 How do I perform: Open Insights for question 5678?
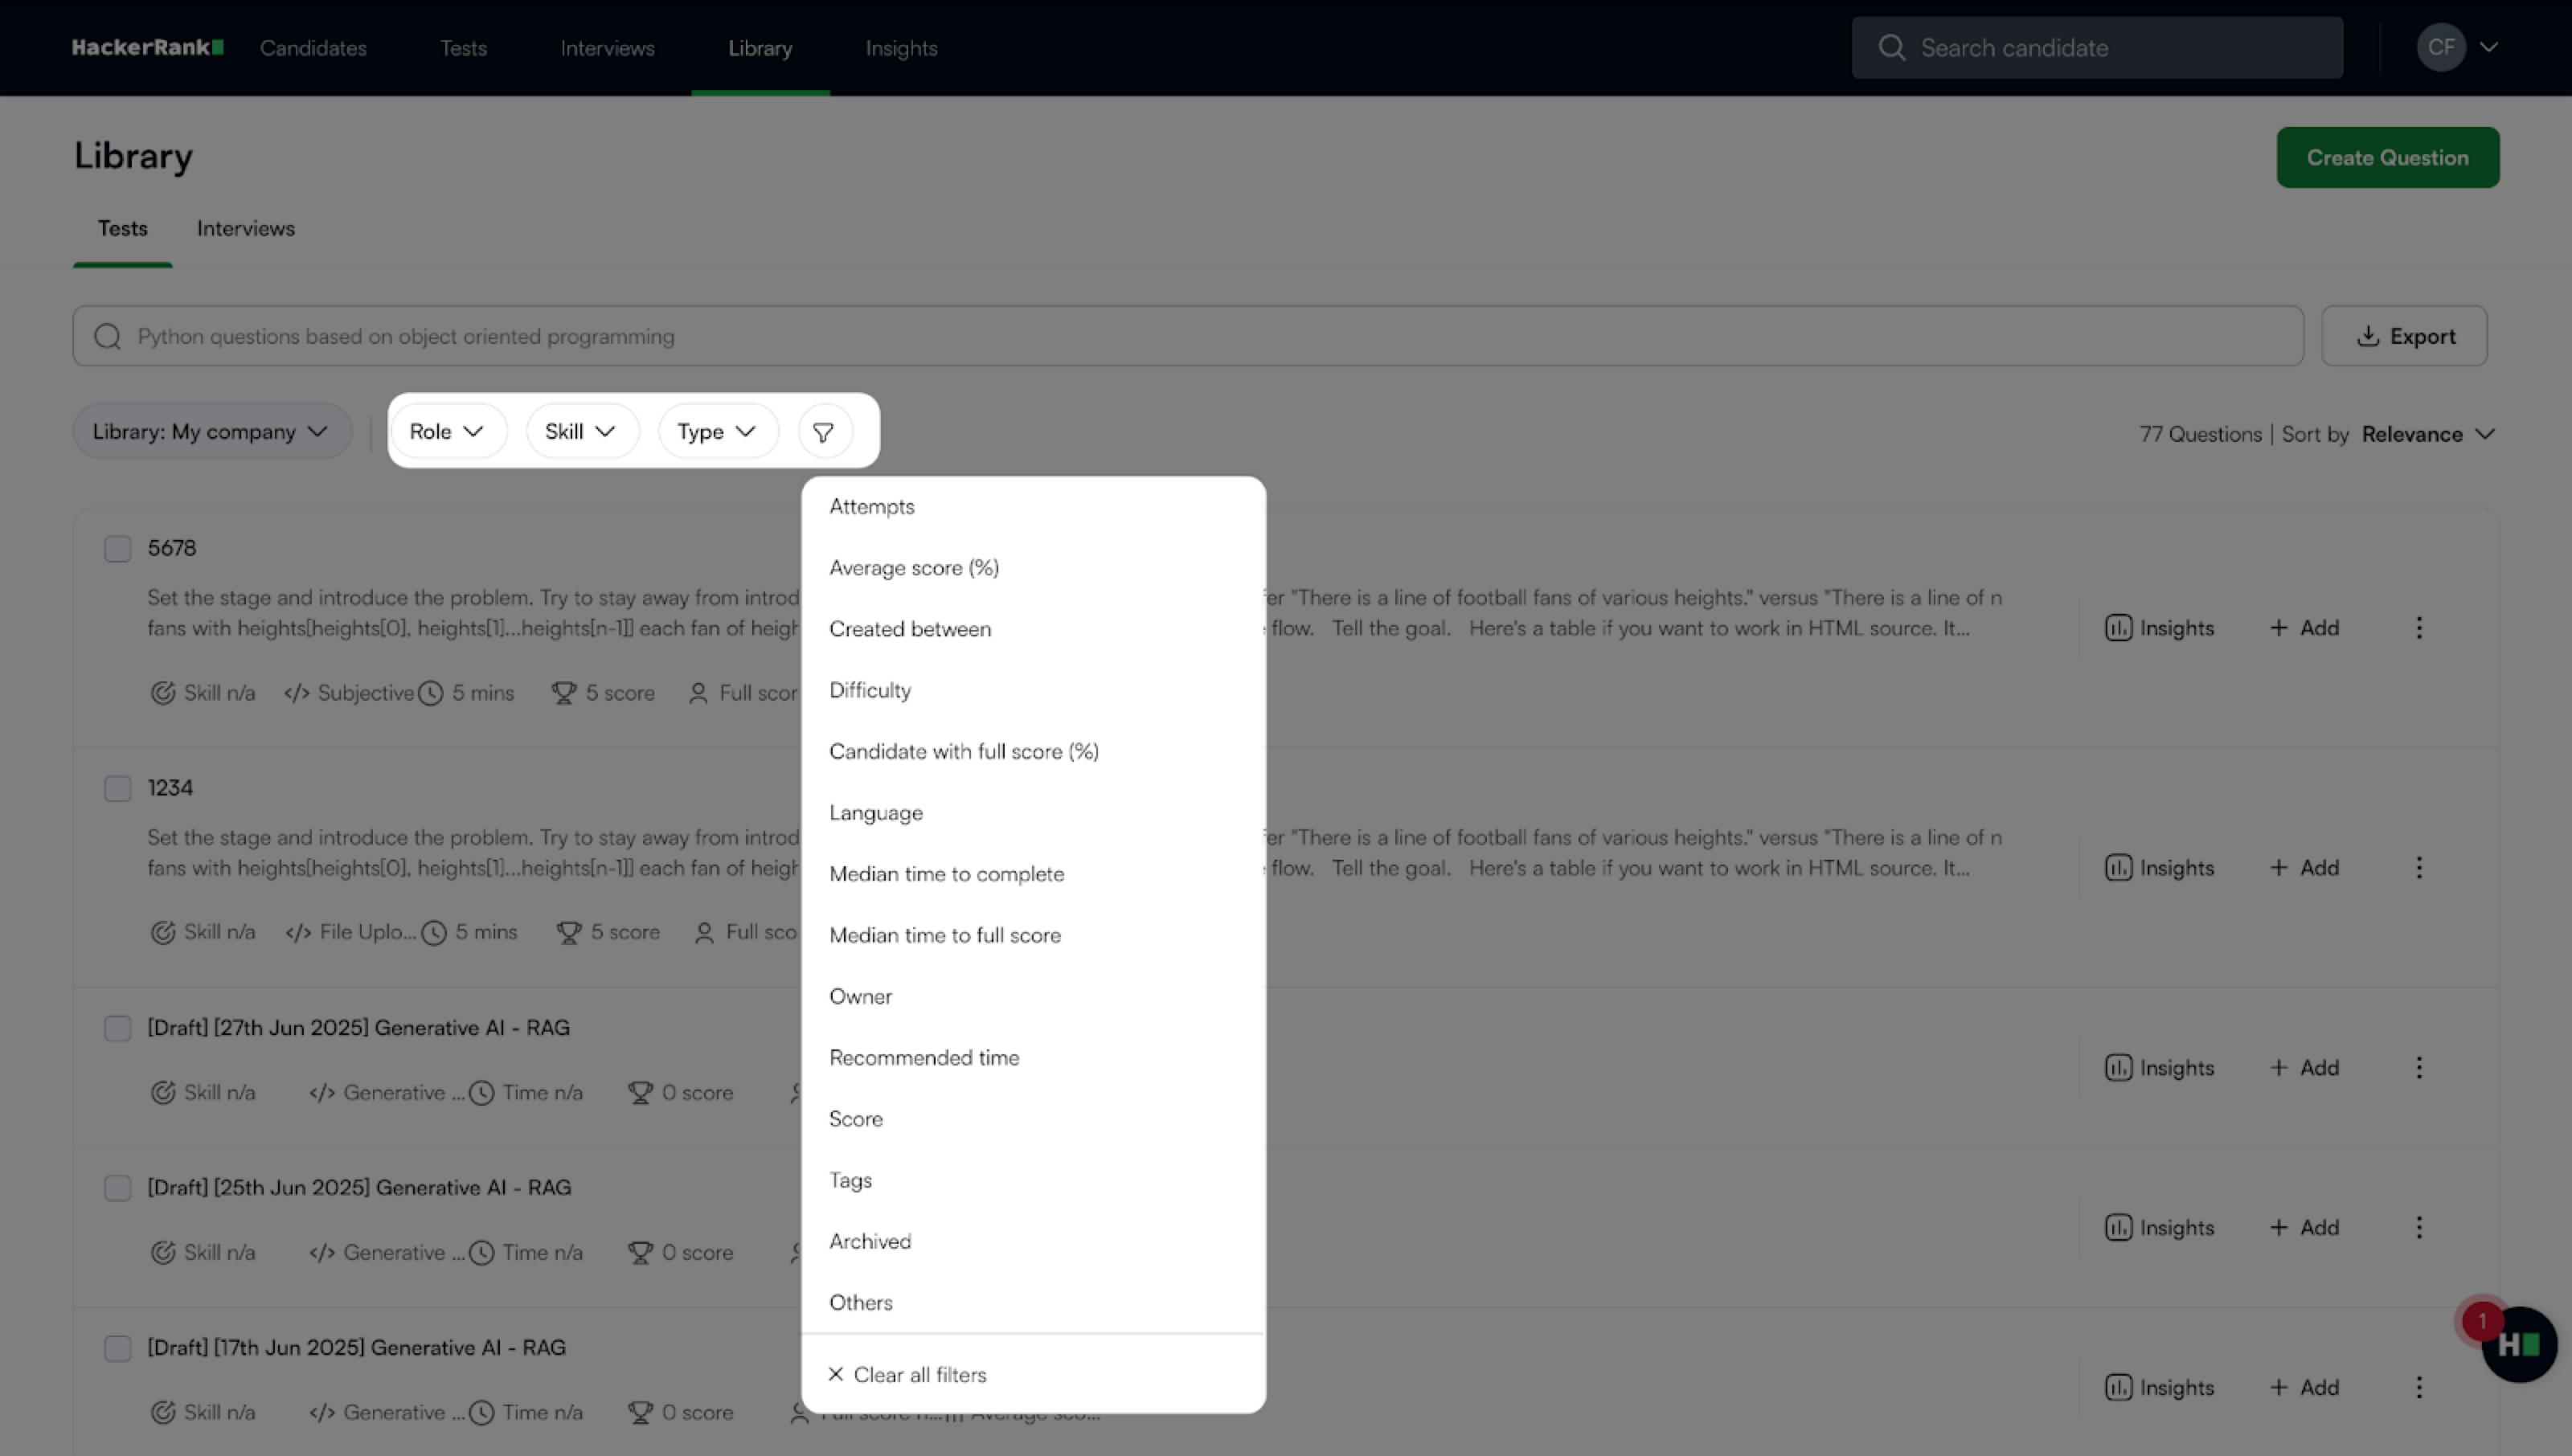(x=2160, y=628)
